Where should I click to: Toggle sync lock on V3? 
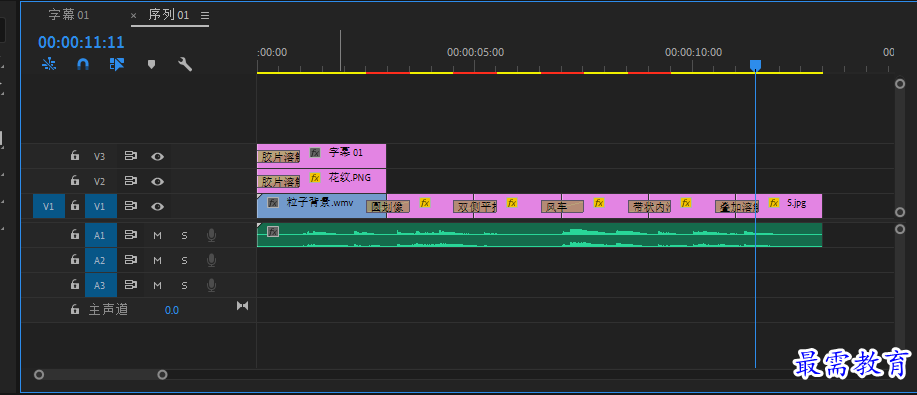point(130,156)
